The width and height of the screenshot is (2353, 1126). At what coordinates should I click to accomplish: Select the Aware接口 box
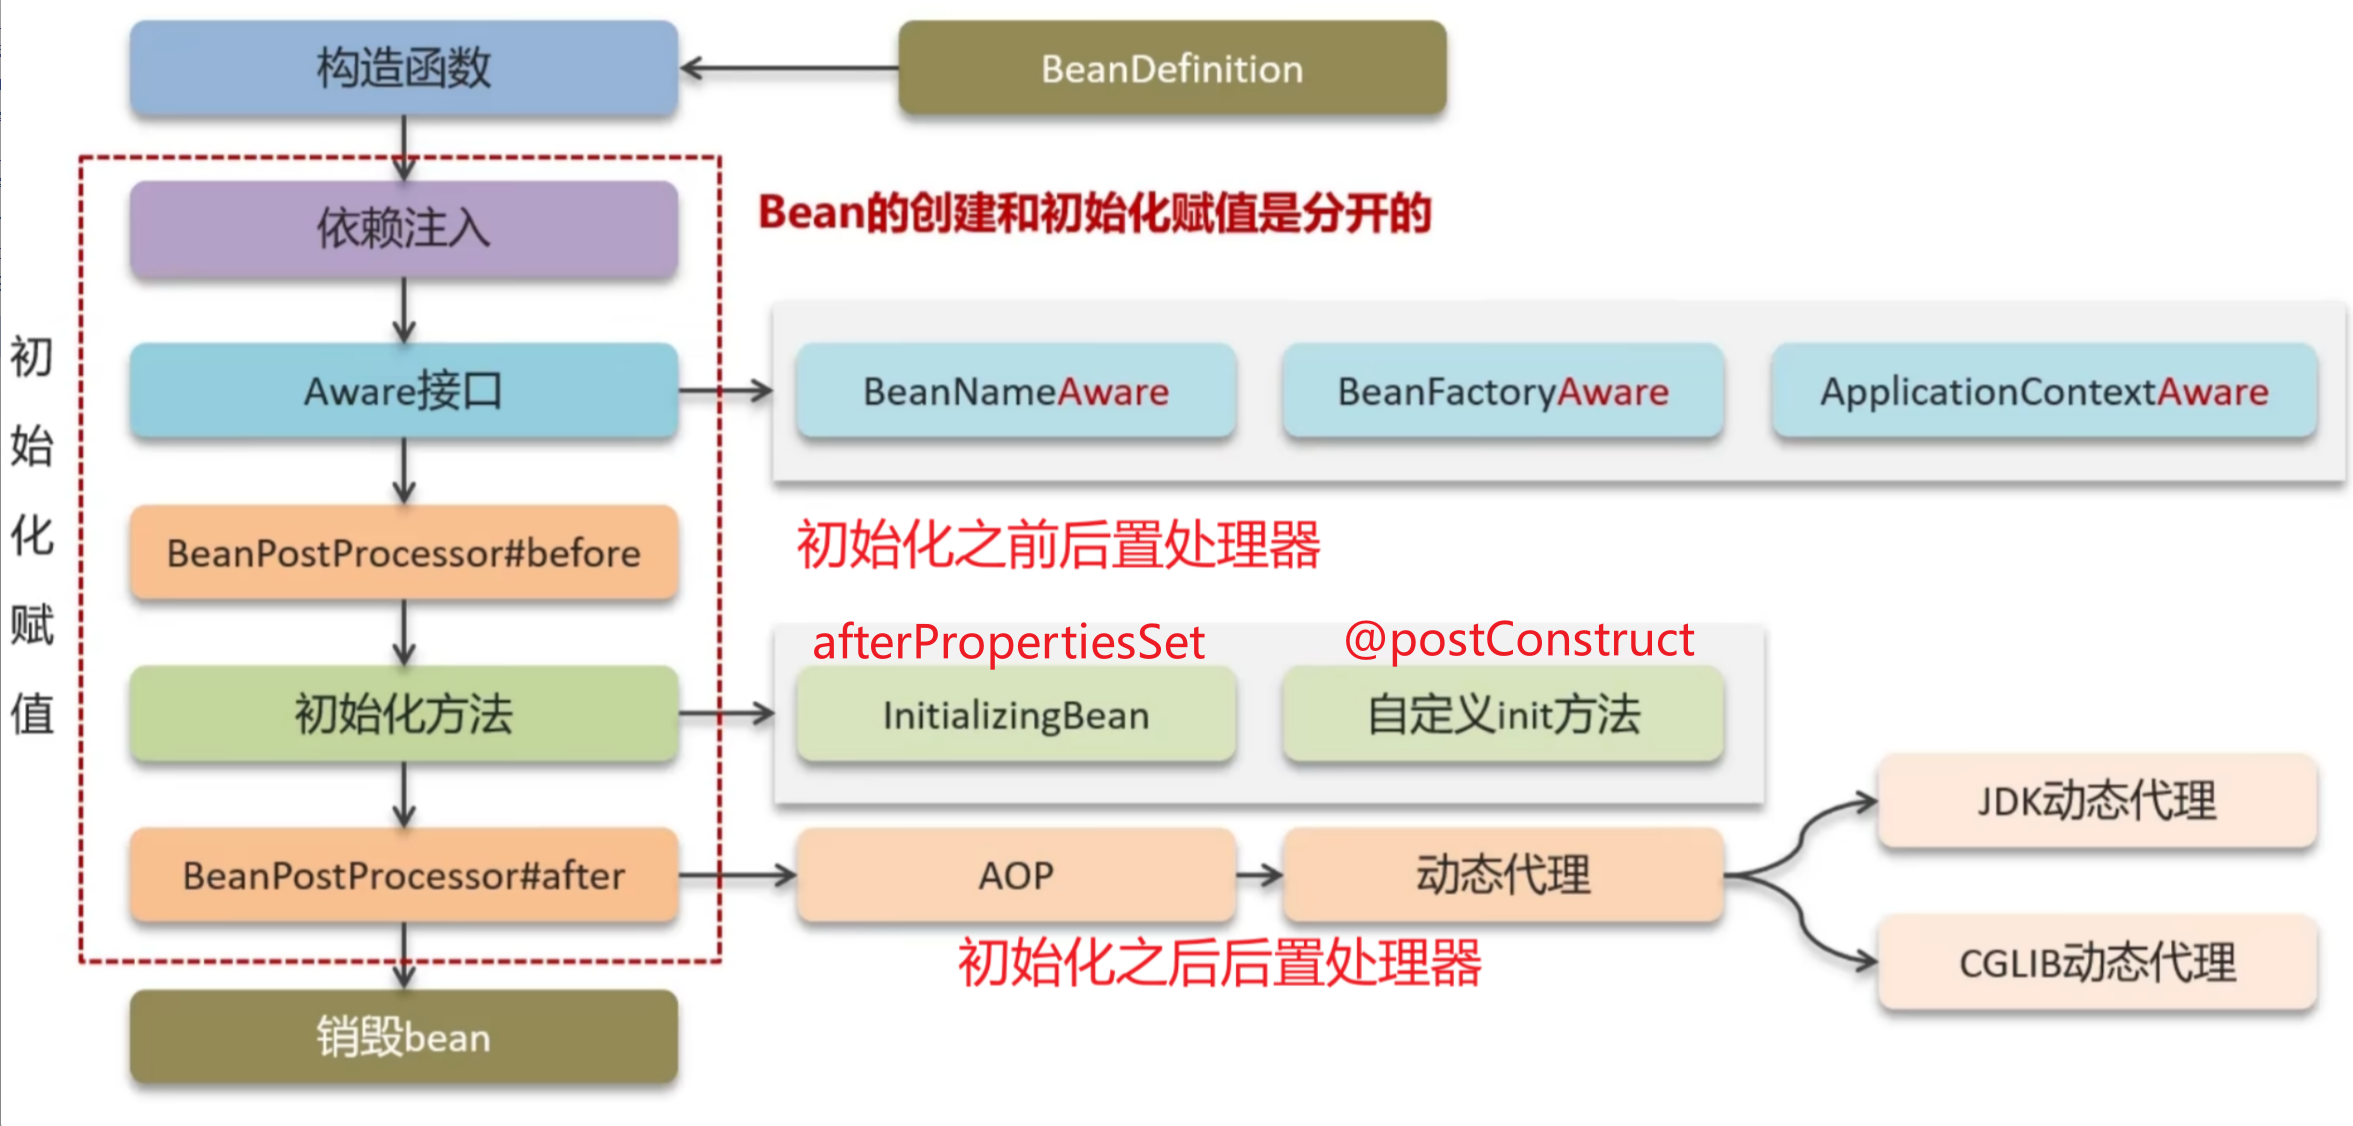(x=404, y=391)
